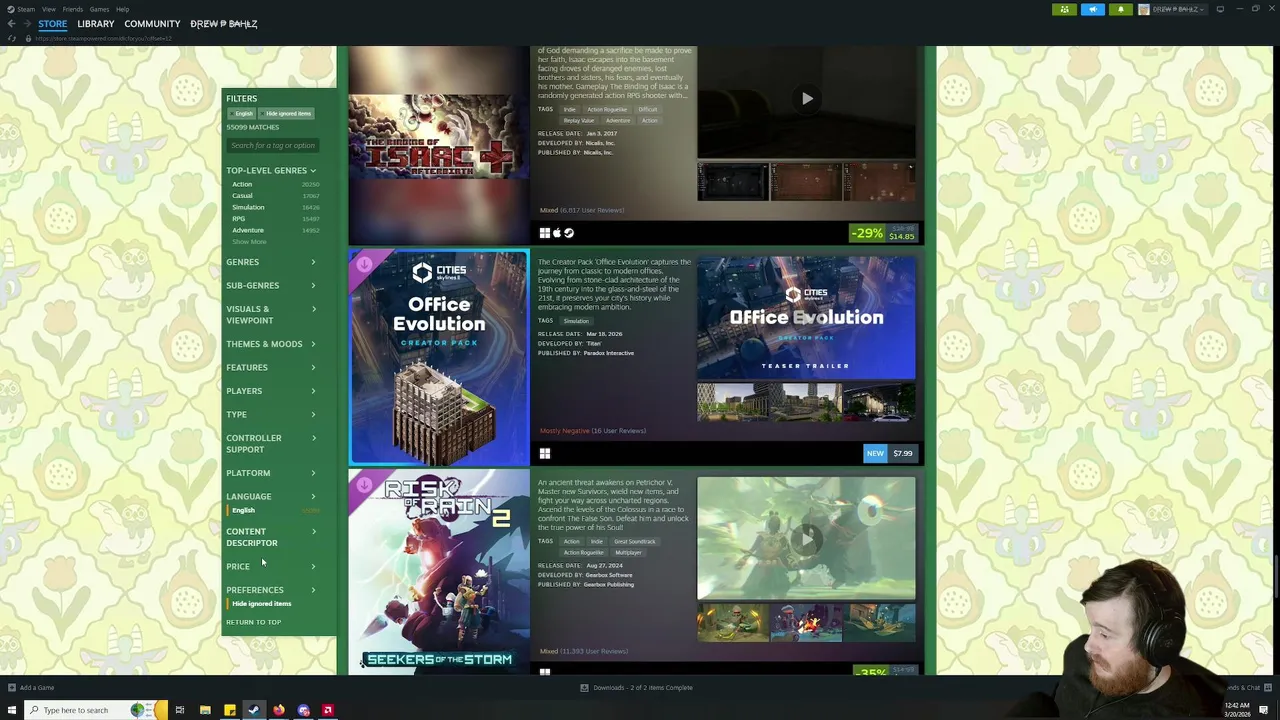This screenshot has width=1280, height=720.
Task: Open the Downloads status icon
Action: coord(584,687)
